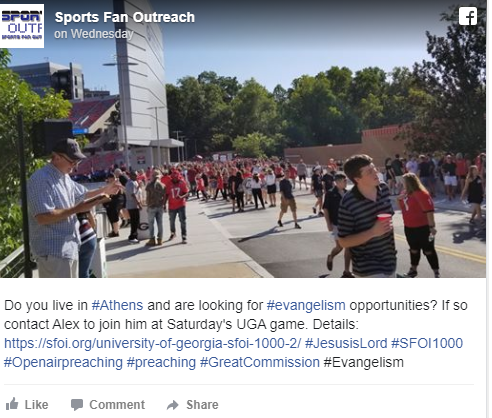Open the Sports Fan Outreach page name
The width and height of the screenshot is (492, 418).
point(125,17)
